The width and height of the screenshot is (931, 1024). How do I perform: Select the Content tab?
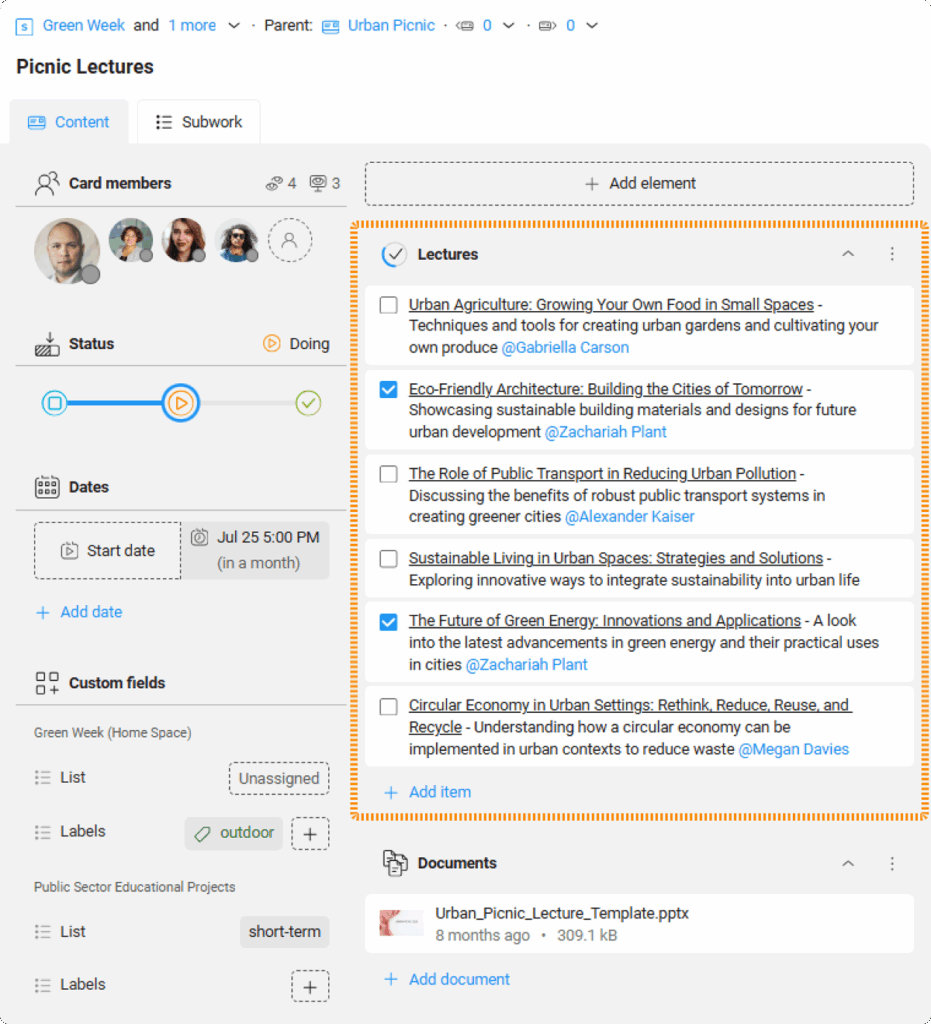(69, 122)
